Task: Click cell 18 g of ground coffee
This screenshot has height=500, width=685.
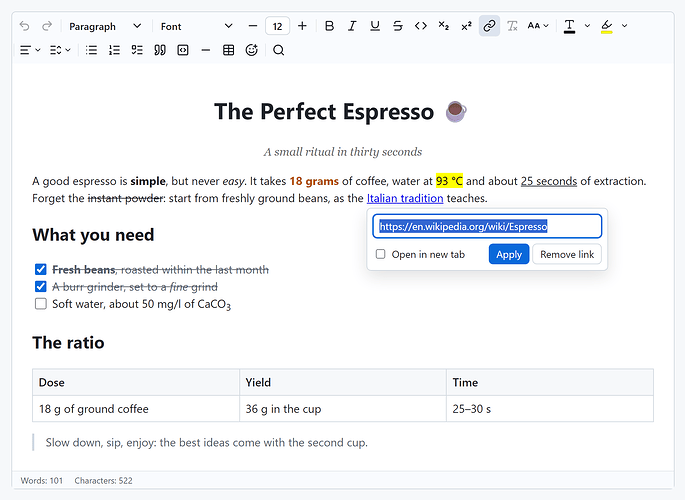Action: 136,409
